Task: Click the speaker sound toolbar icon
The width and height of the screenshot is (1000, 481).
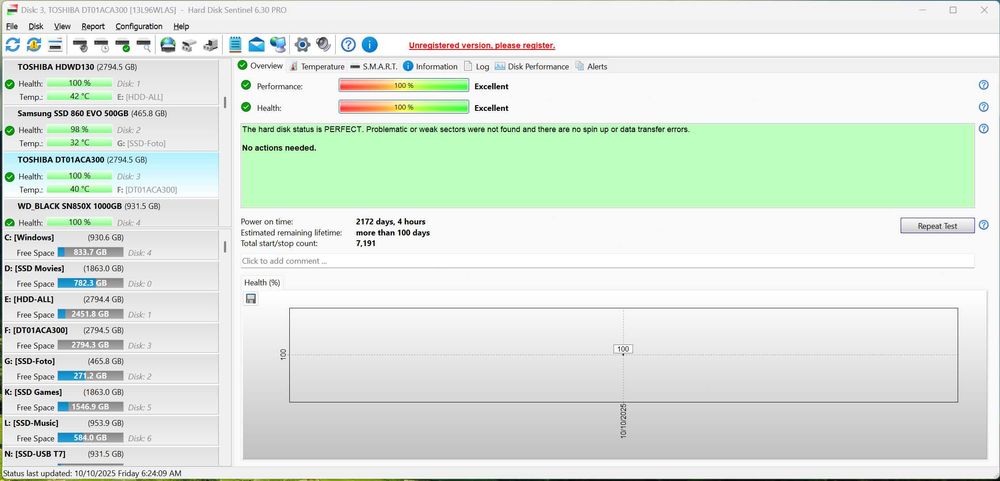Action: (324, 45)
